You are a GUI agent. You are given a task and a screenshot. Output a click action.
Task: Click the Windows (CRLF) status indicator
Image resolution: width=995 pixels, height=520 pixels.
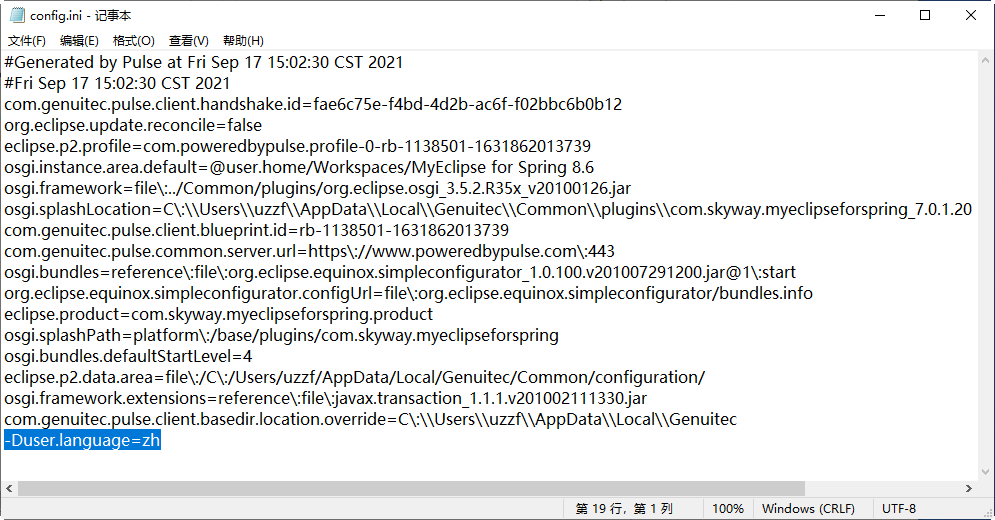pyautogui.click(x=810, y=509)
